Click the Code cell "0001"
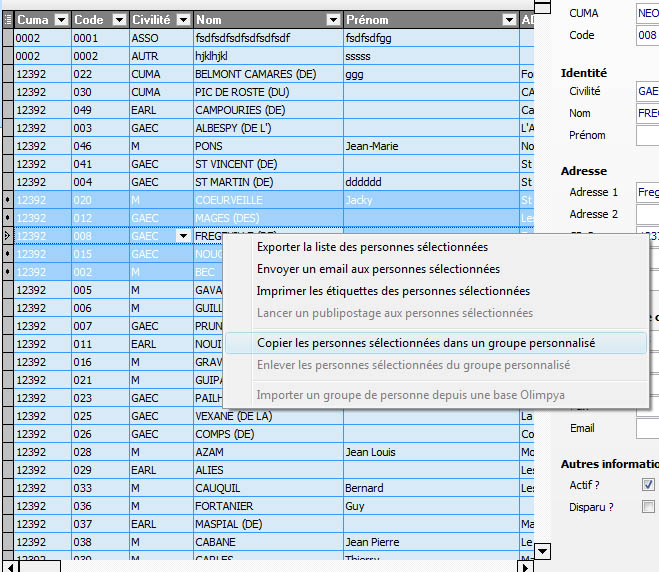This screenshot has height=572, width=659. 100,38
